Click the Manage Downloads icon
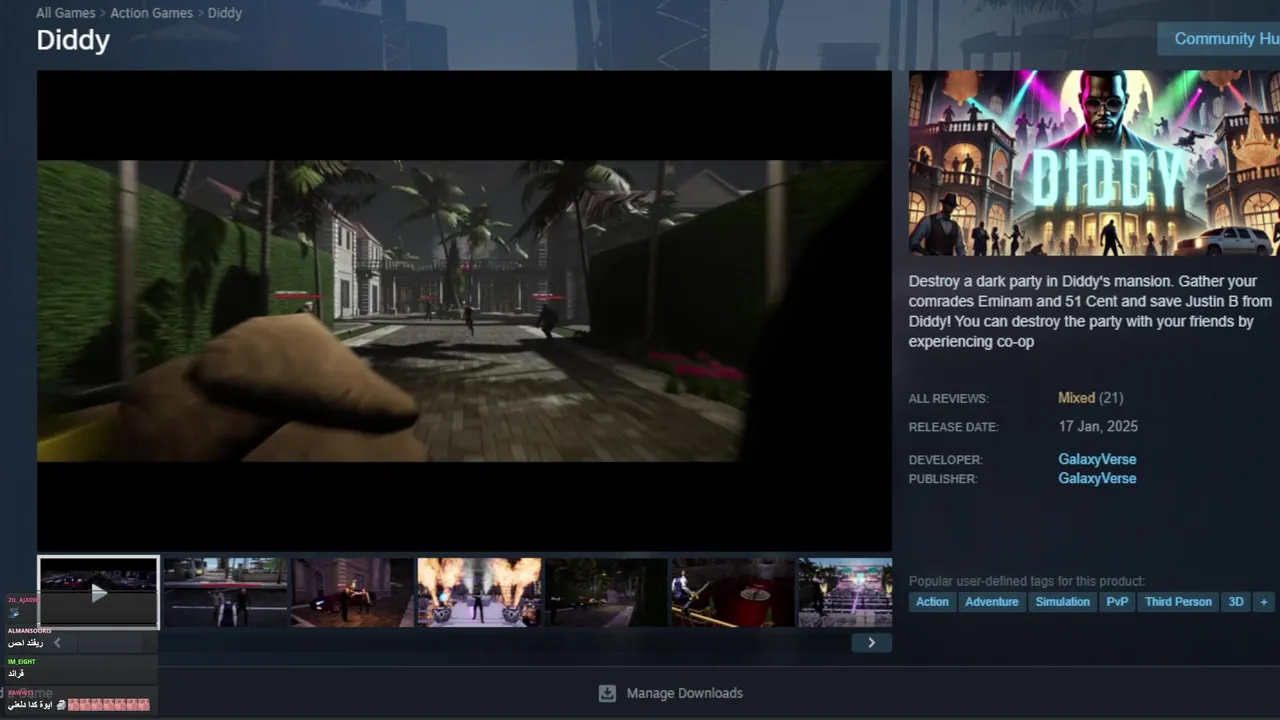Viewport: 1280px width, 720px height. 607,693
